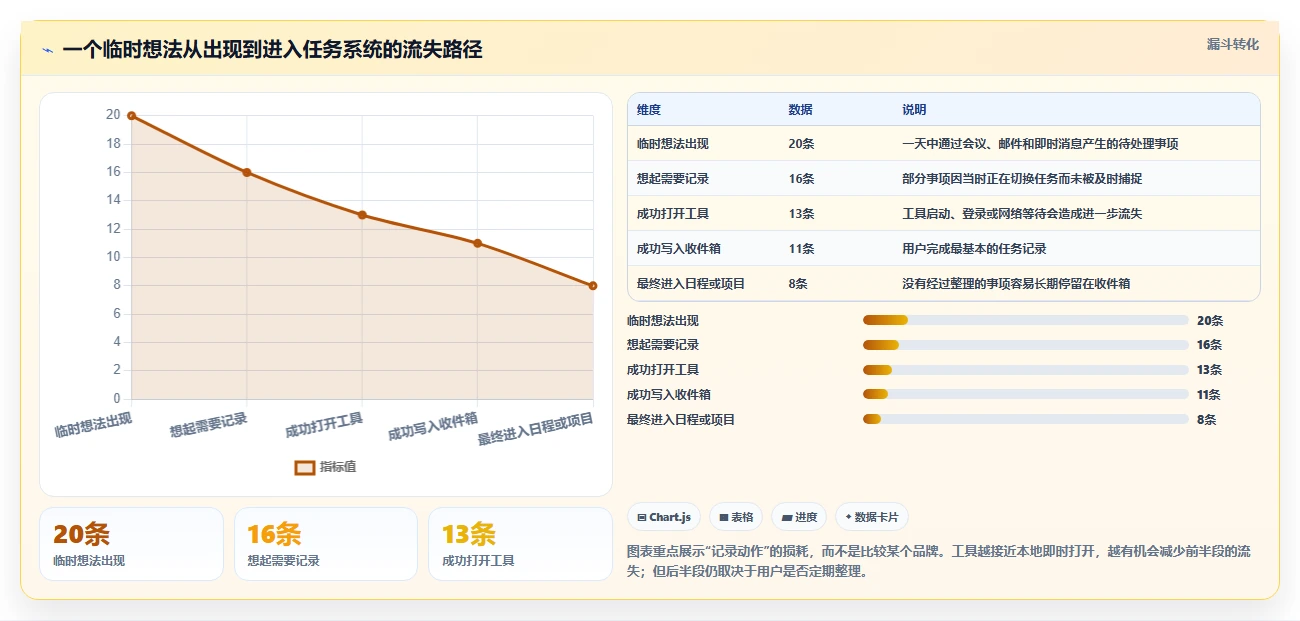Click the description starting 没有经过整理的事项
This screenshot has width=1300, height=621.
click(x=1016, y=284)
